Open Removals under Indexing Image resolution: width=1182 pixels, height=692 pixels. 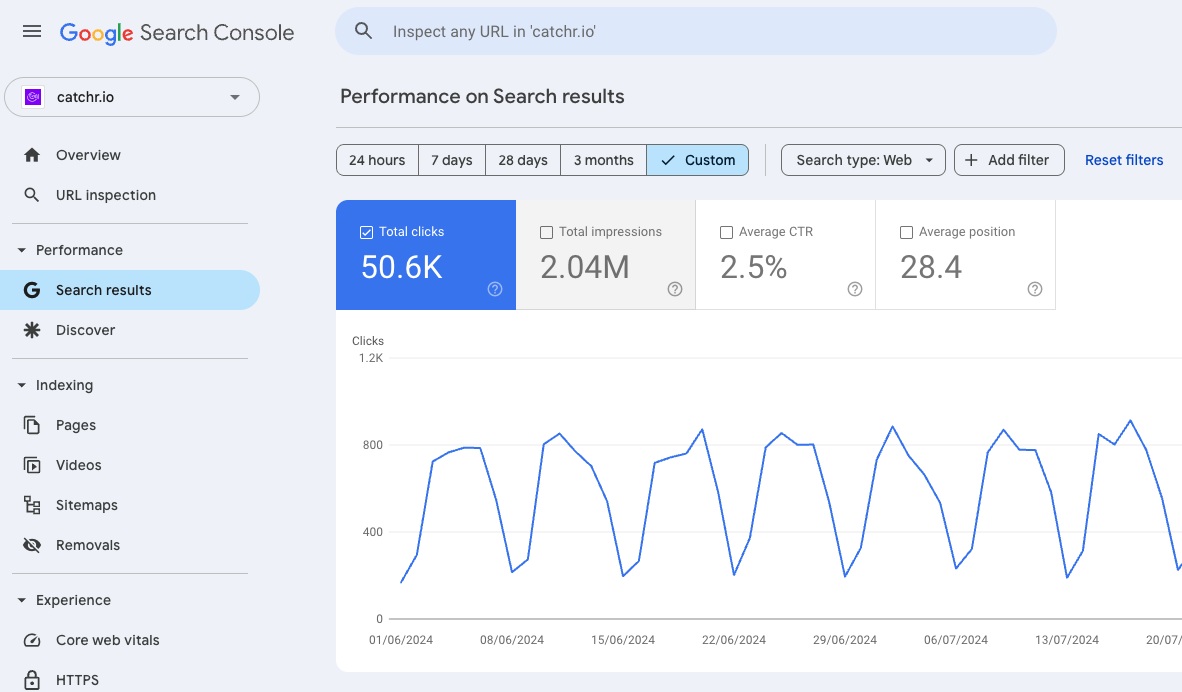pos(130,545)
